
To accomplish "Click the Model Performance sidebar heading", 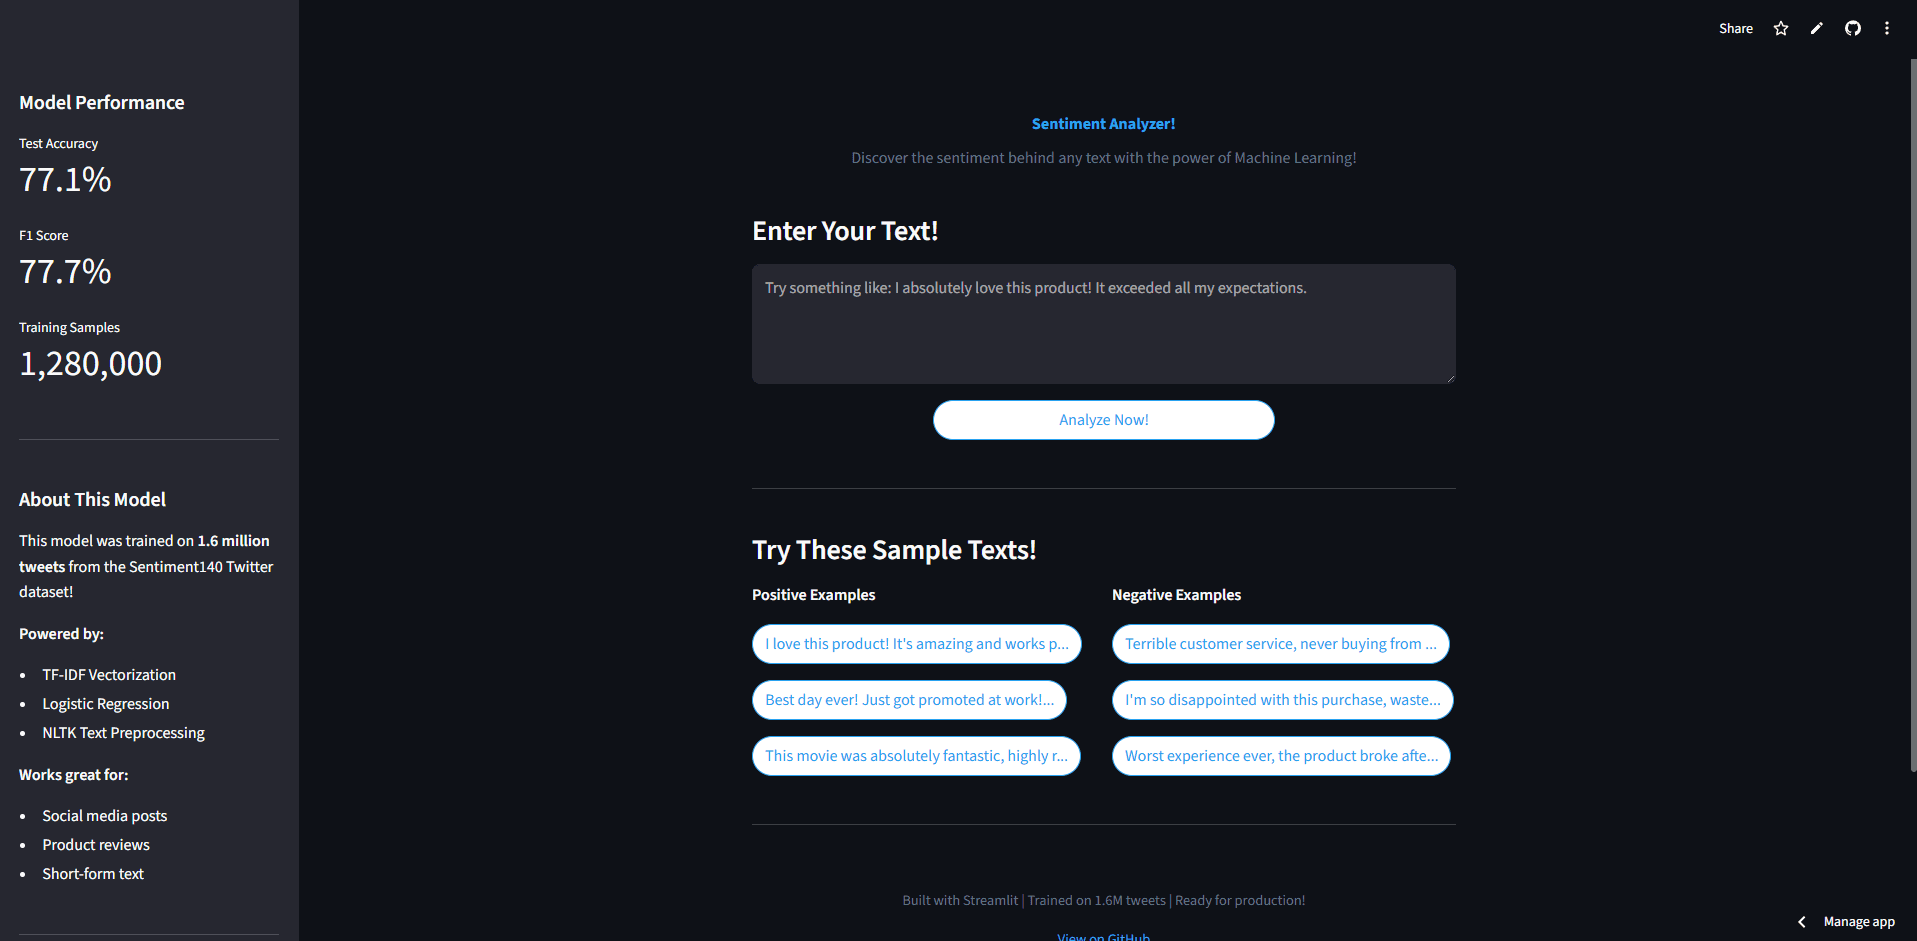I will point(101,102).
